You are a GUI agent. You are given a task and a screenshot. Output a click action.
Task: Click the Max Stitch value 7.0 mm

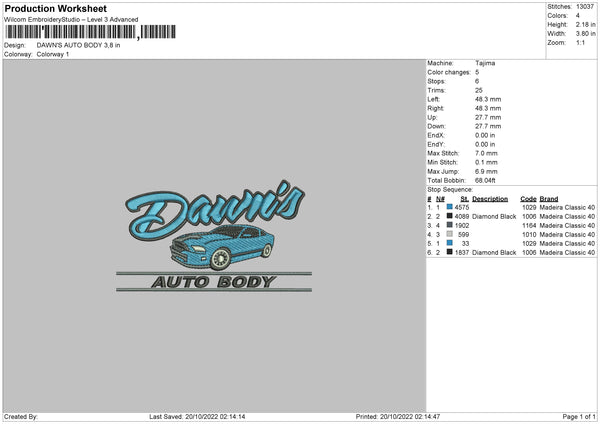(x=486, y=153)
